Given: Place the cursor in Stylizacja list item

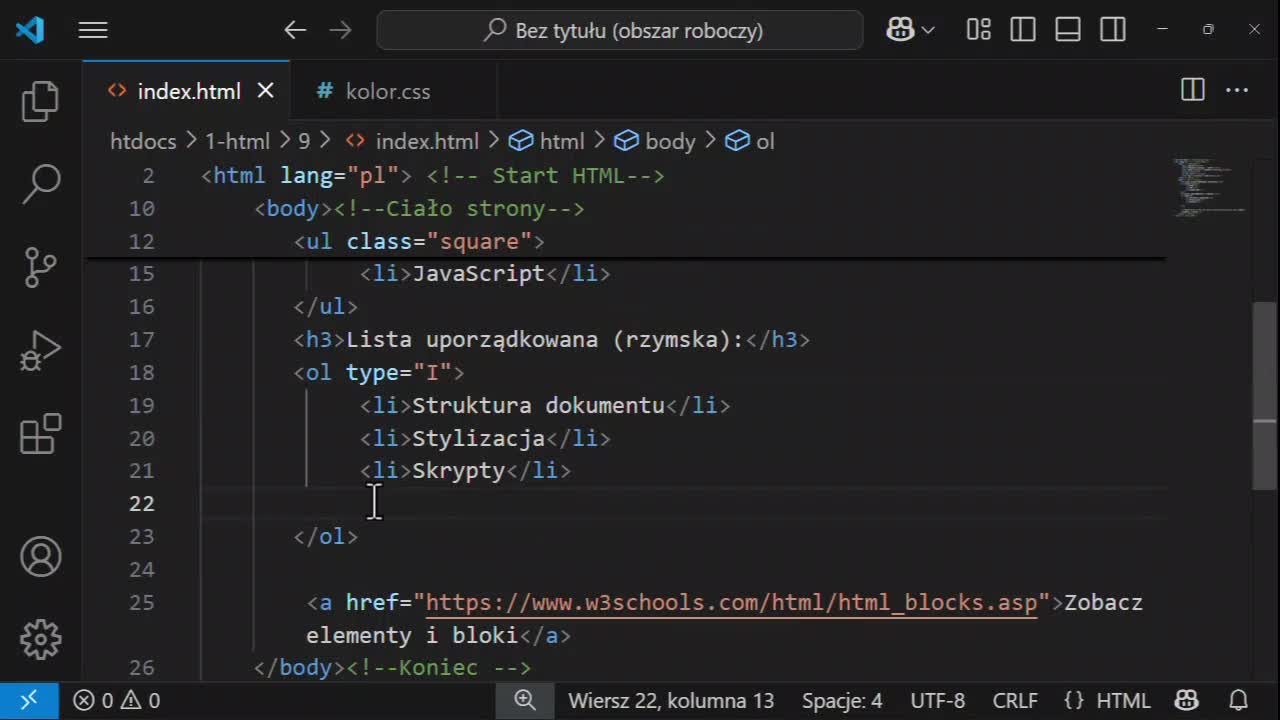Looking at the screenshot, I should [x=485, y=439].
